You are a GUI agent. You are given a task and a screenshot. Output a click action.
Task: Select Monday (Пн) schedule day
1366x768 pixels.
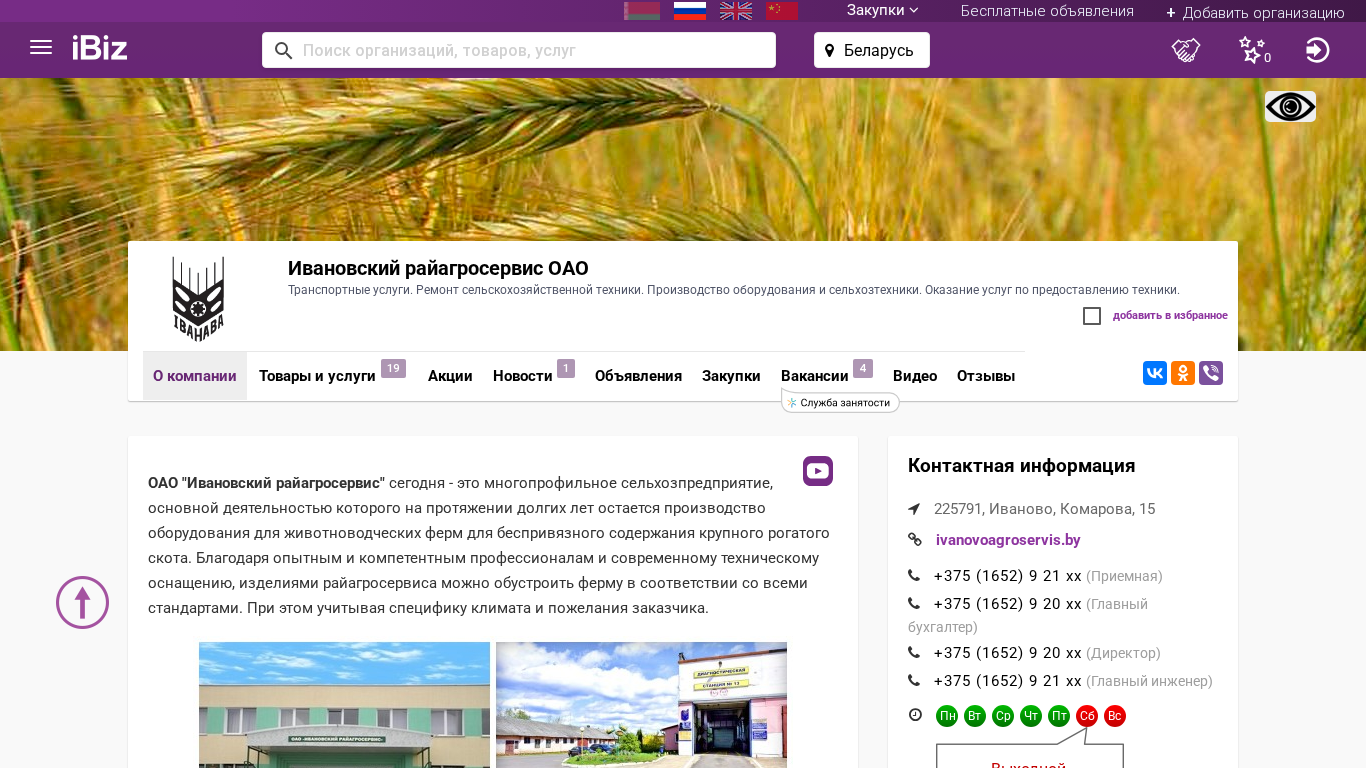[x=947, y=716]
